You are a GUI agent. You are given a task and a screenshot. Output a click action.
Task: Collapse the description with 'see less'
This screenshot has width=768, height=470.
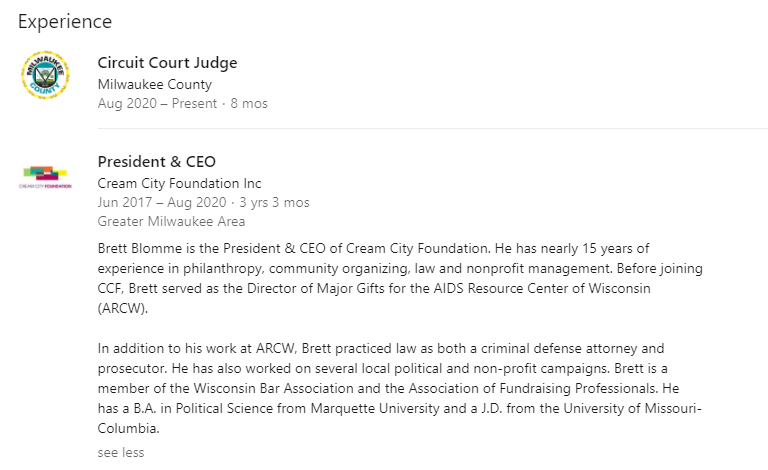coord(120,452)
